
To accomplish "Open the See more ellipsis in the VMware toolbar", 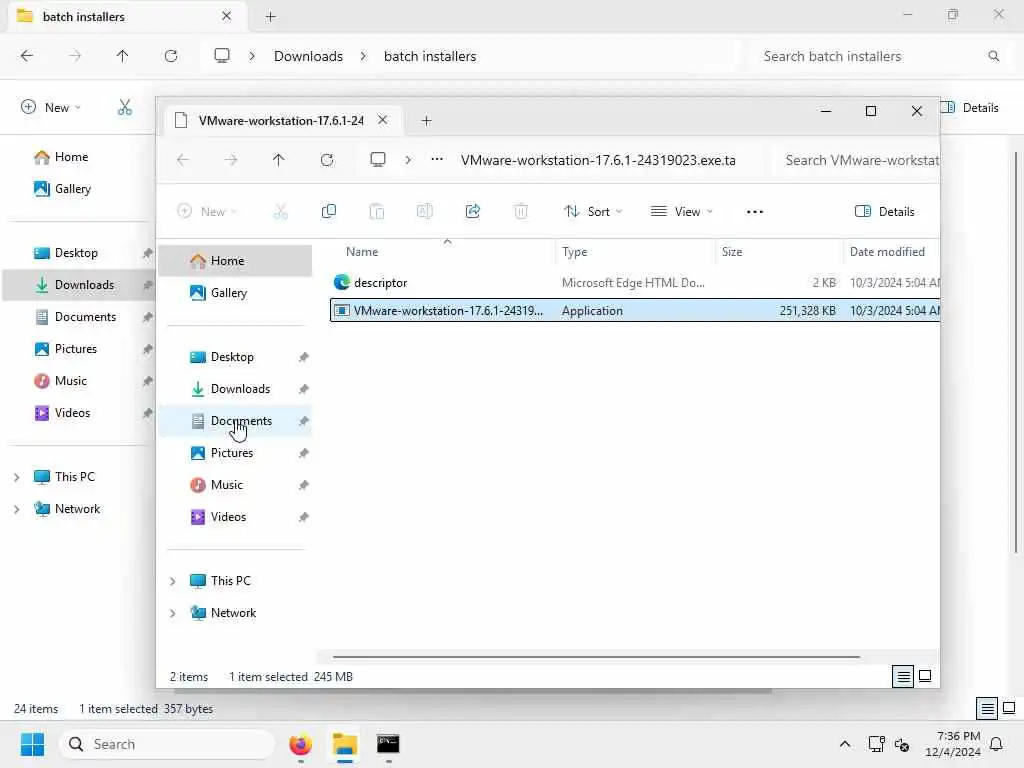I will [755, 212].
